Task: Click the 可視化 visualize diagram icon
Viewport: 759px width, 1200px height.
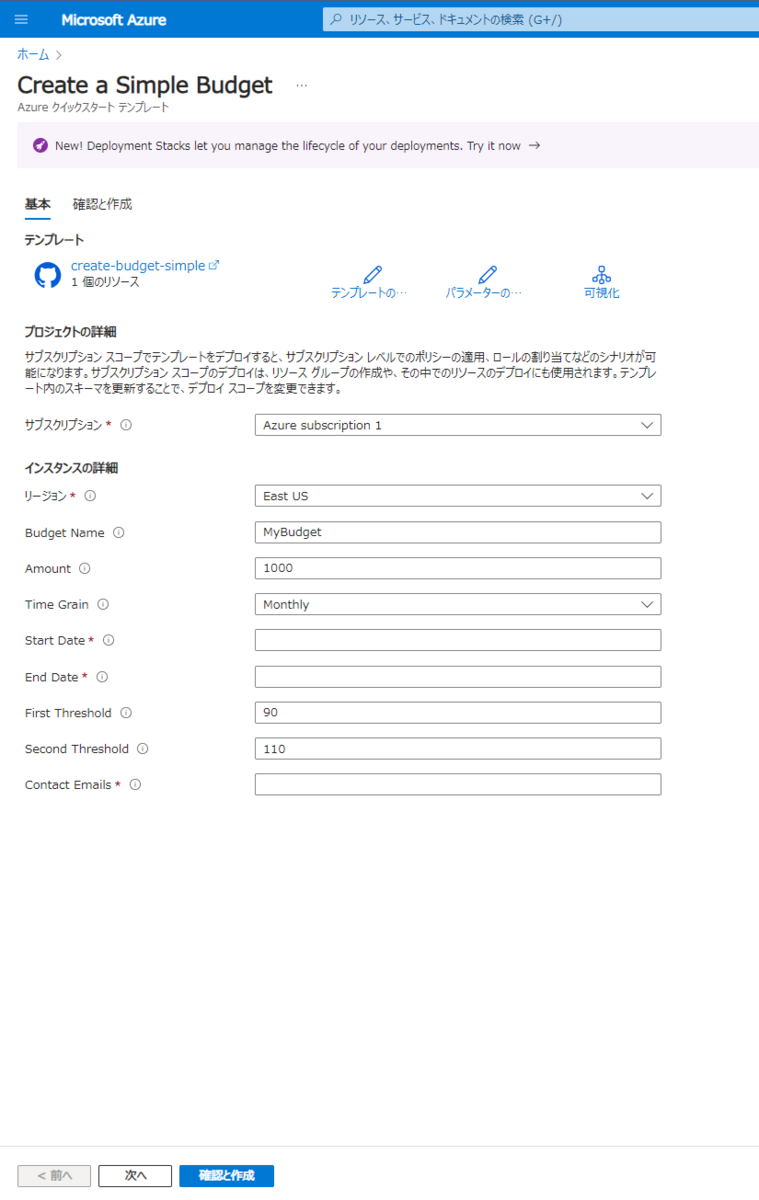Action: [602, 274]
